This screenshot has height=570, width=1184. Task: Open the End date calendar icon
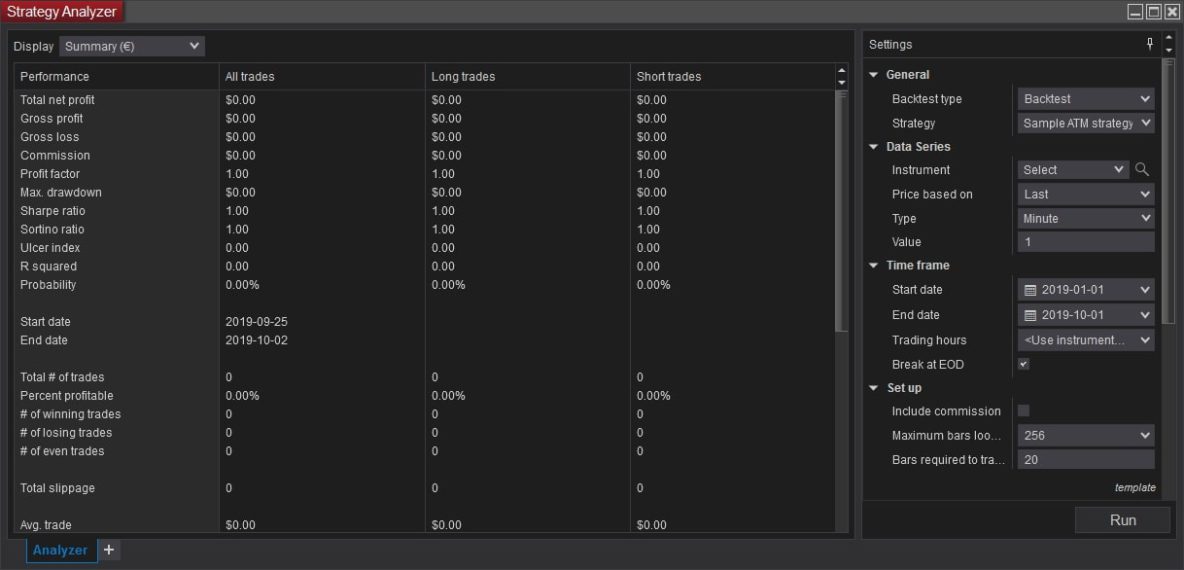point(1030,315)
